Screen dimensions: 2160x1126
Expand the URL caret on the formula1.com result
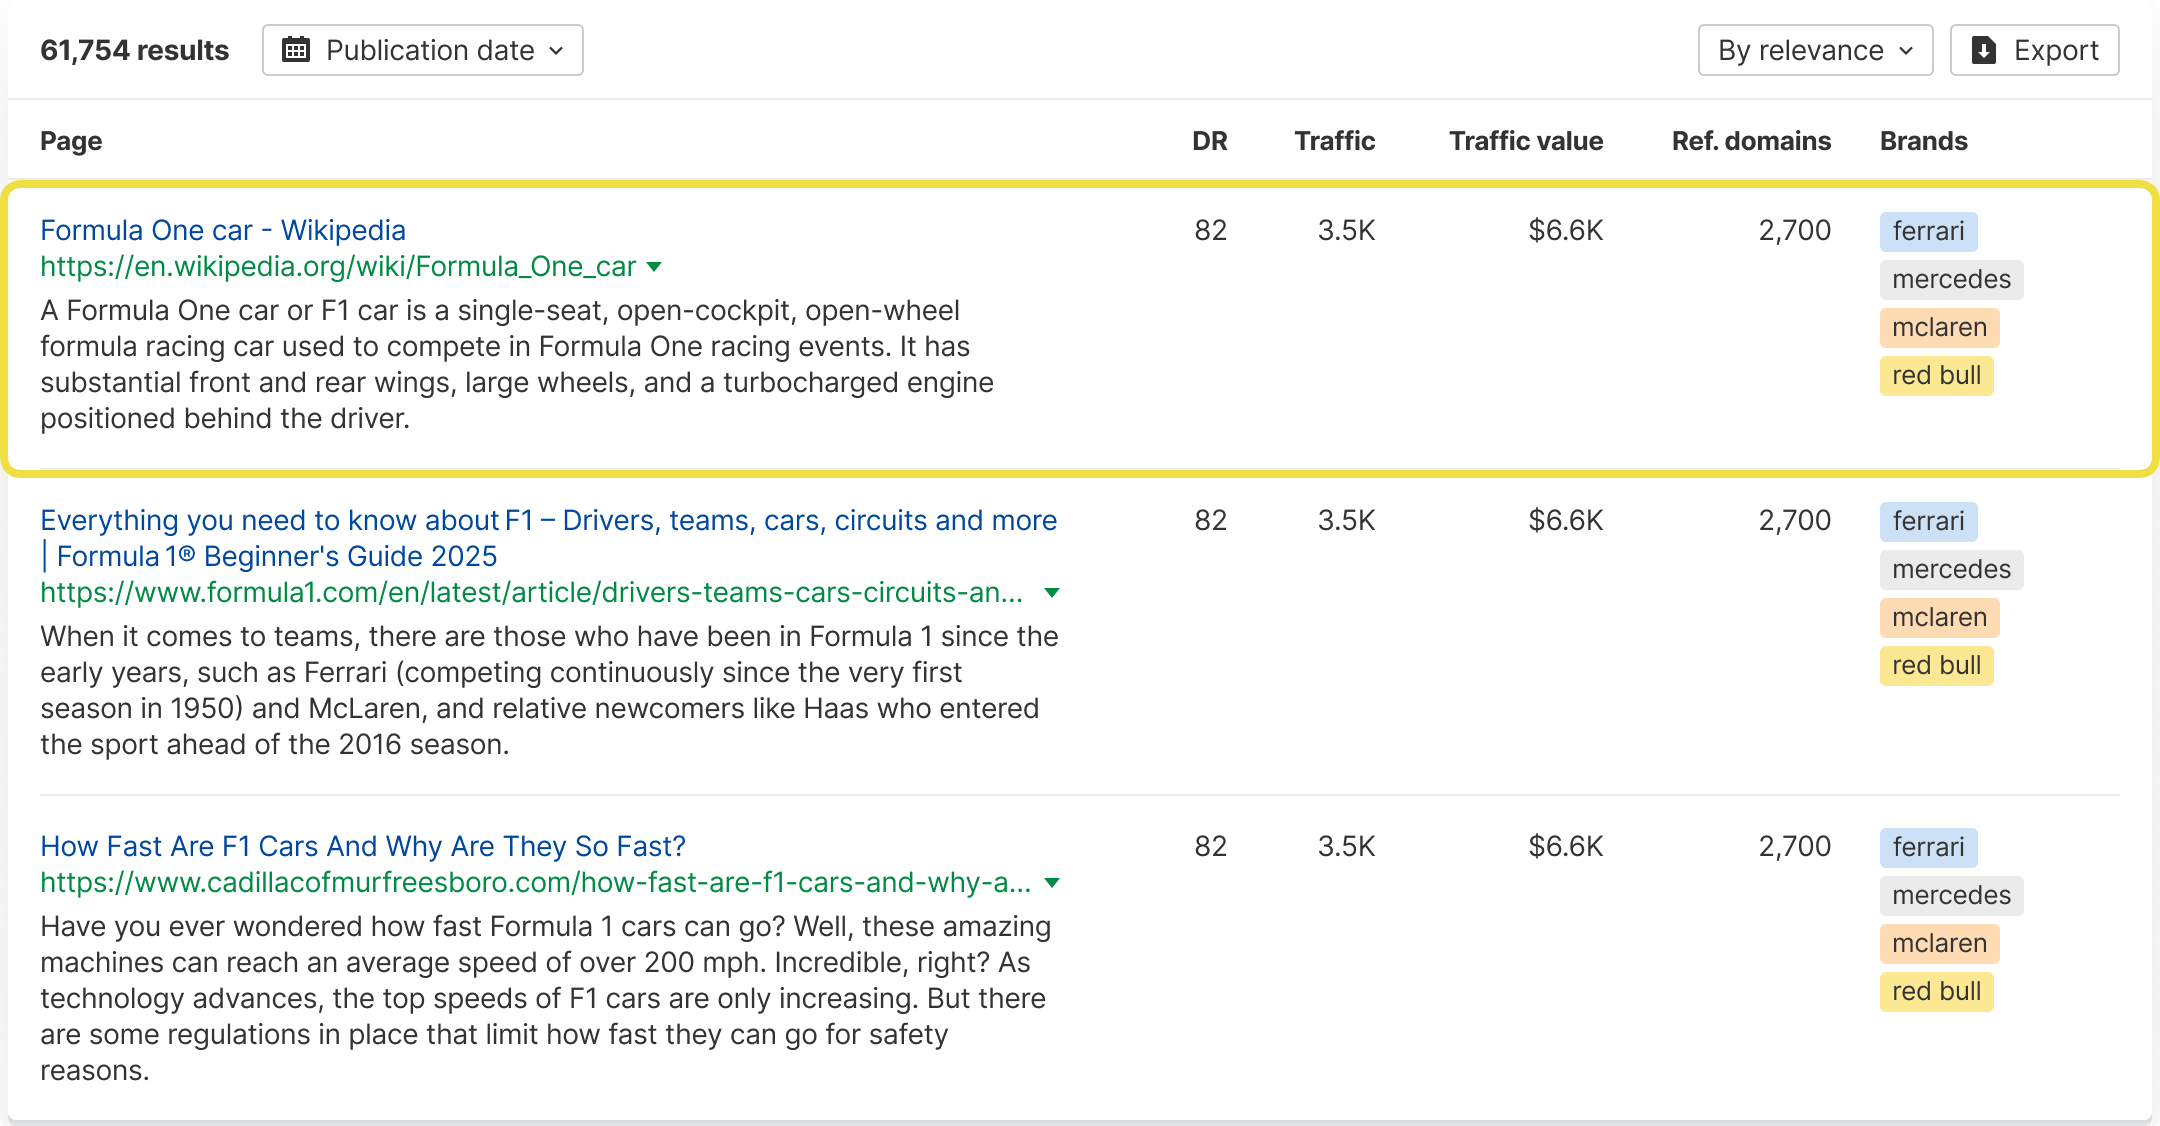click(x=1053, y=592)
